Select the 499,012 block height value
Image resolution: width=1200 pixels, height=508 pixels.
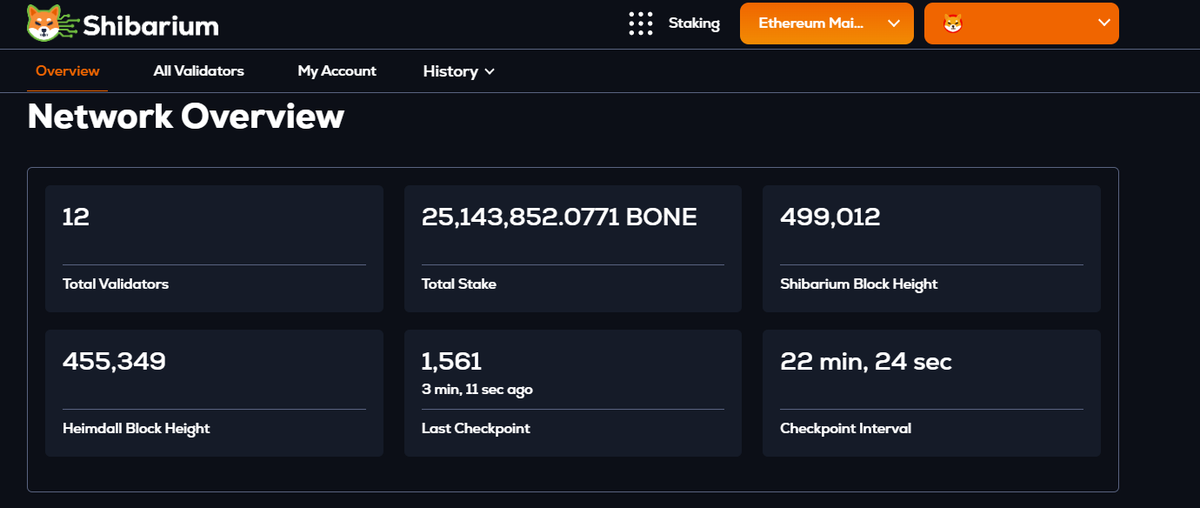[830, 217]
